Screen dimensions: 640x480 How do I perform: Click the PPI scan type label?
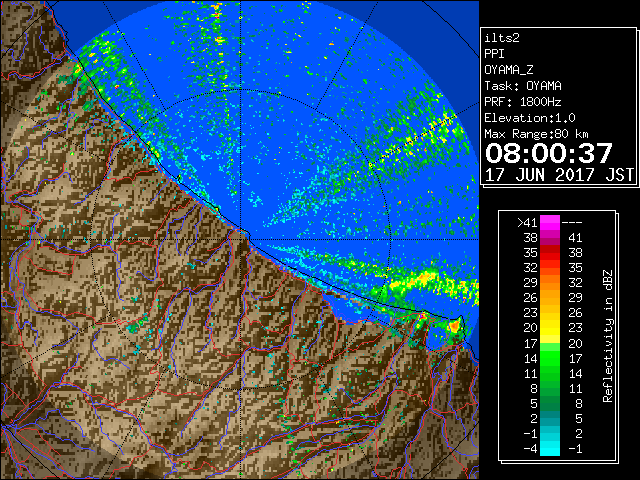point(494,54)
